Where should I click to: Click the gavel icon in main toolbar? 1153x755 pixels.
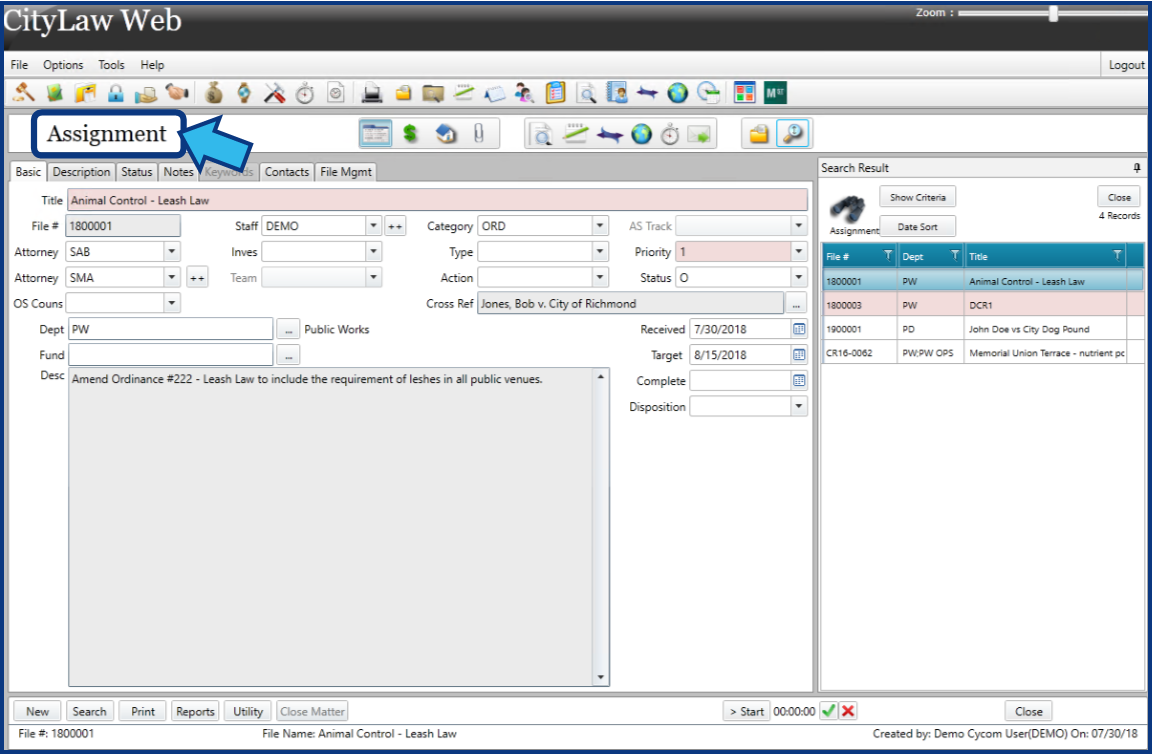click(23, 93)
